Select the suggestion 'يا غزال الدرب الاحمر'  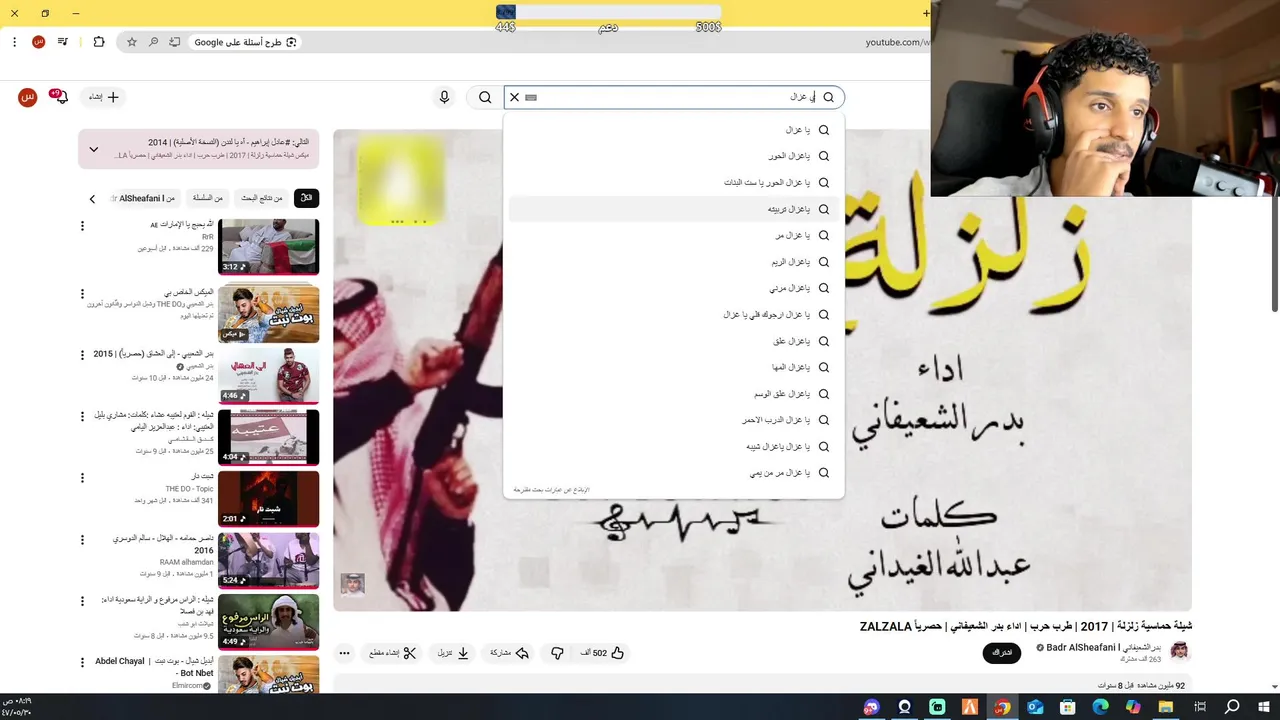tap(674, 420)
